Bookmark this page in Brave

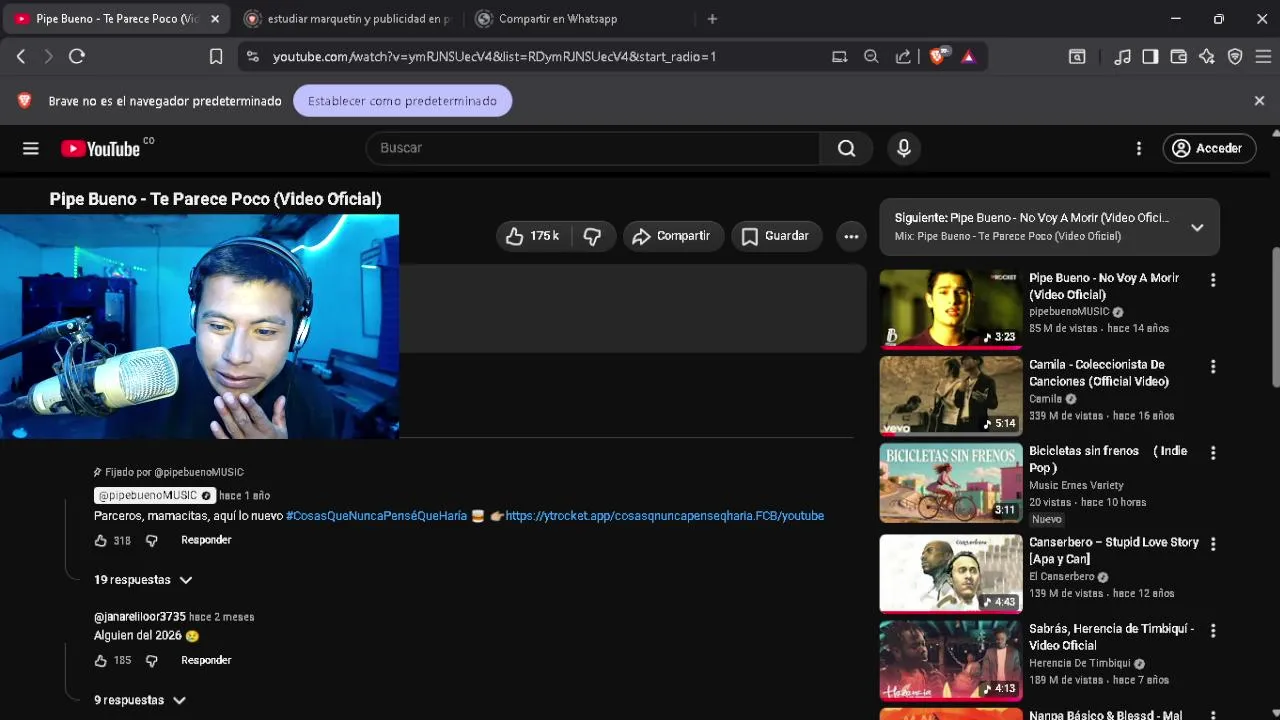click(x=216, y=57)
